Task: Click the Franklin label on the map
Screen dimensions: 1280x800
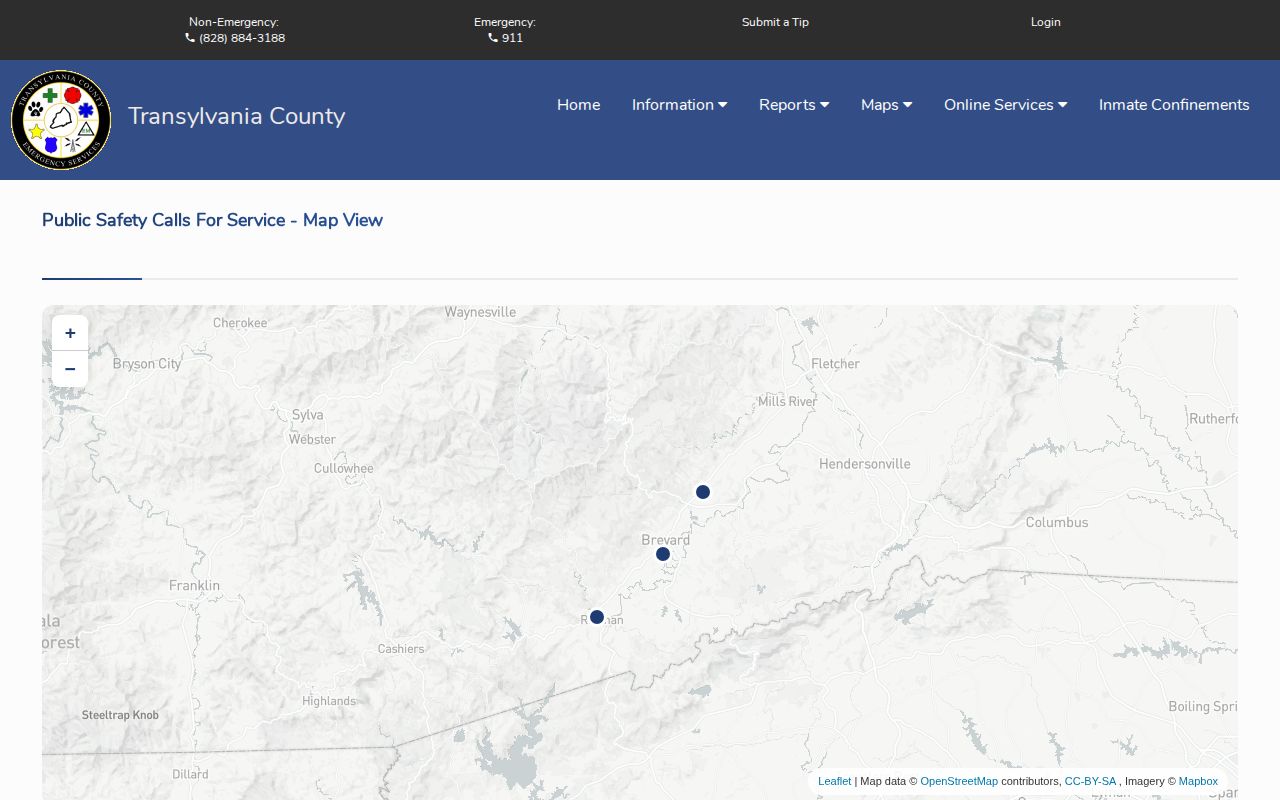Action: click(x=194, y=586)
